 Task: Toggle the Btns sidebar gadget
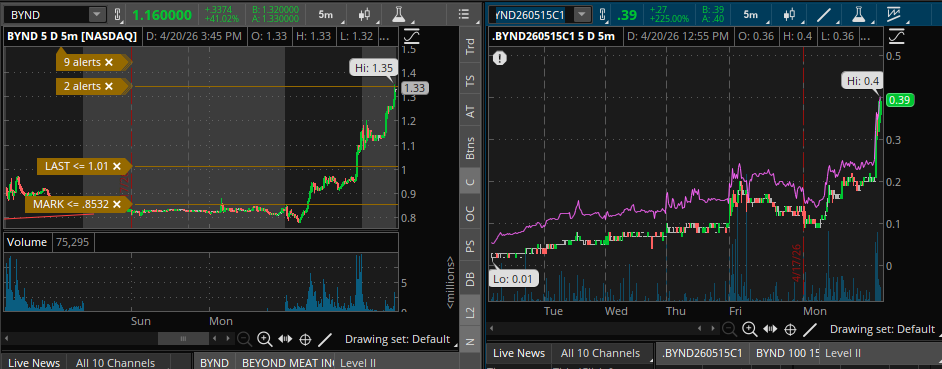[x=470, y=148]
